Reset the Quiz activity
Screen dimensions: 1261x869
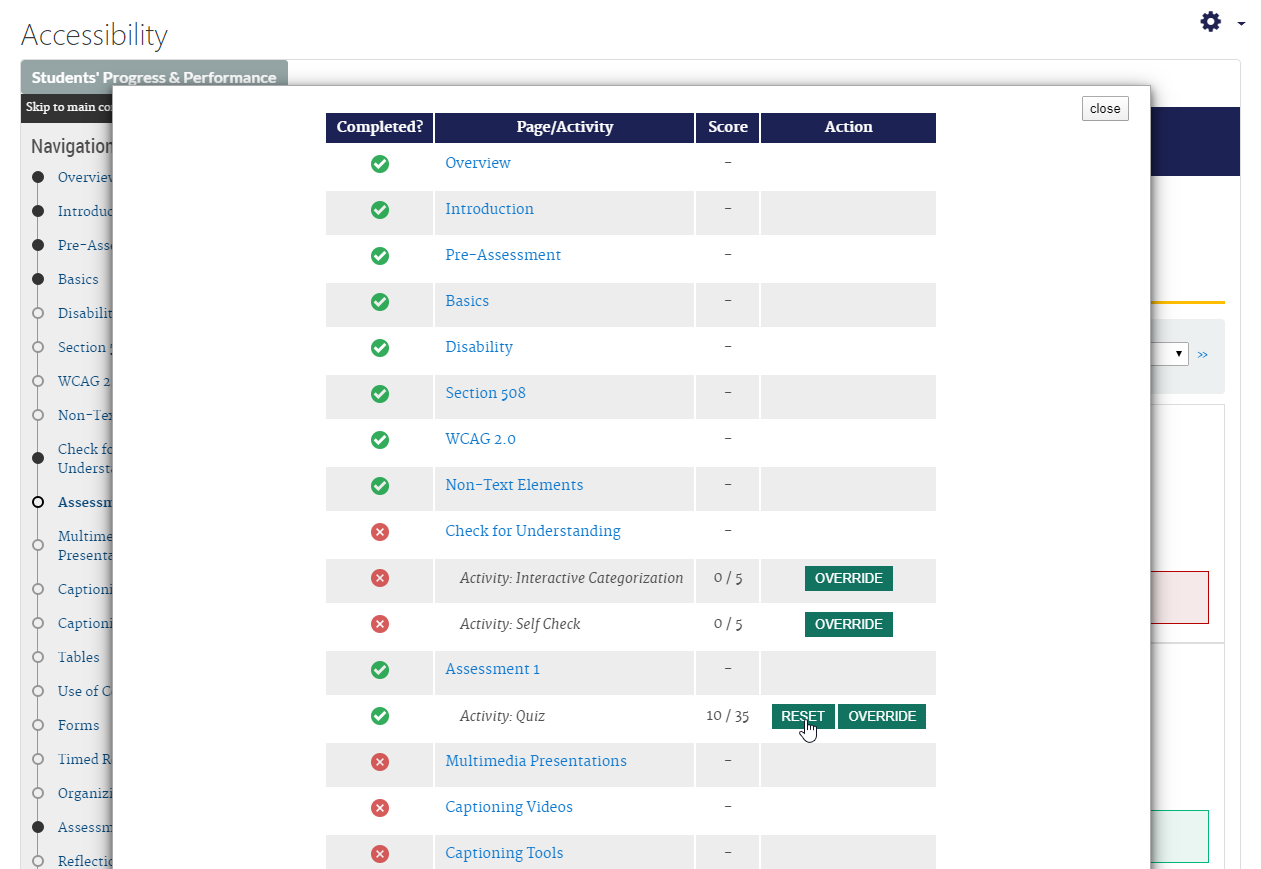pyautogui.click(x=803, y=717)
